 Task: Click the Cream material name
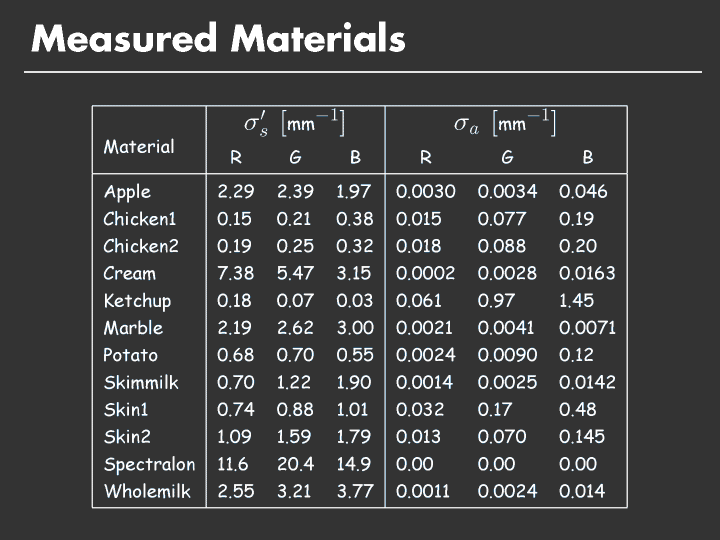(130, 273)
